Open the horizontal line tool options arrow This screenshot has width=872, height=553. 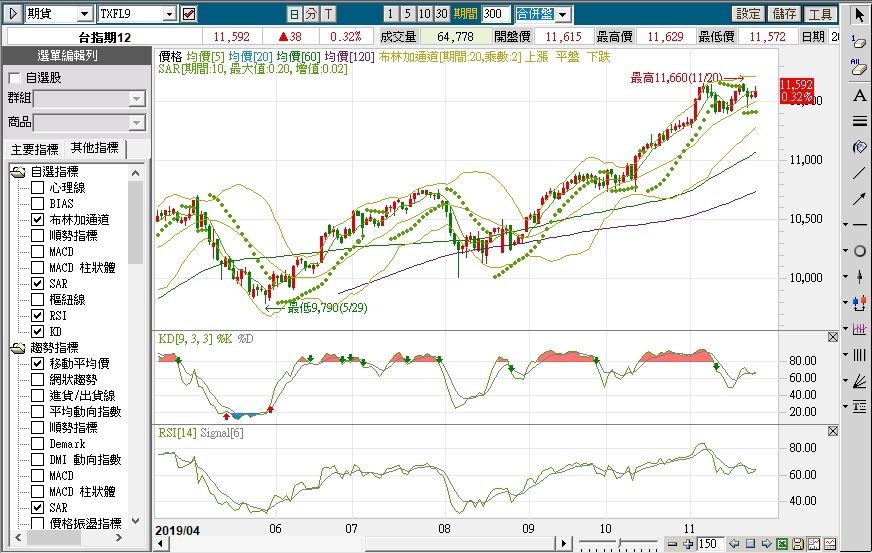[x=846, y=225]
